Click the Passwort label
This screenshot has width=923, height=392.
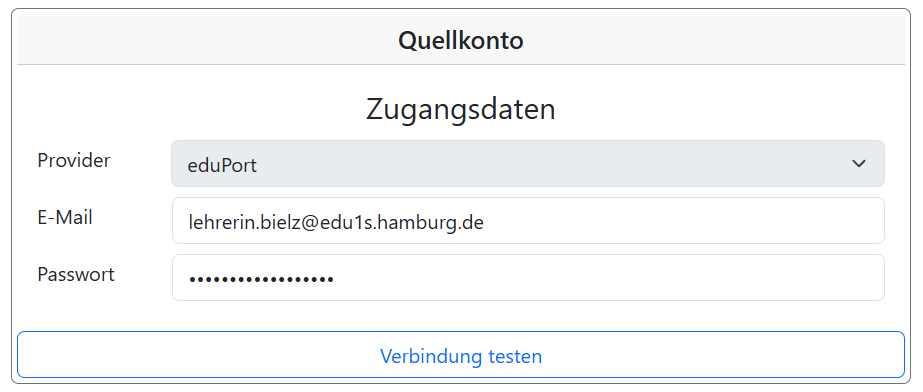(76, 274)
